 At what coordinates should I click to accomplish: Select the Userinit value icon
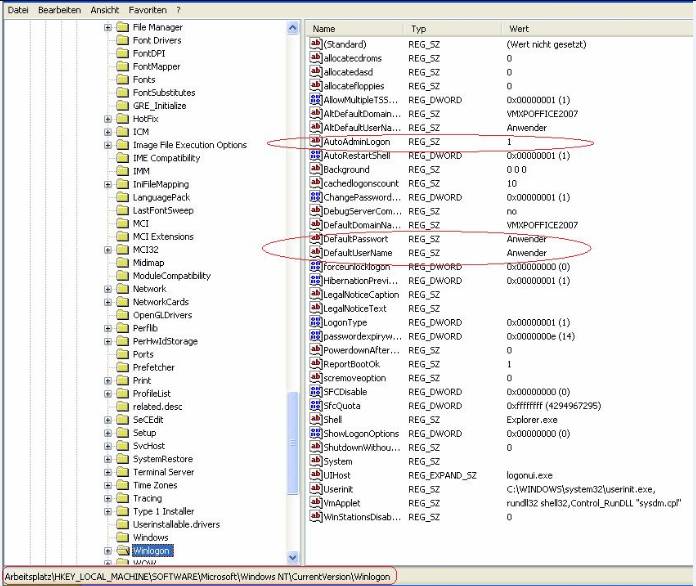[x=316, y=489]
